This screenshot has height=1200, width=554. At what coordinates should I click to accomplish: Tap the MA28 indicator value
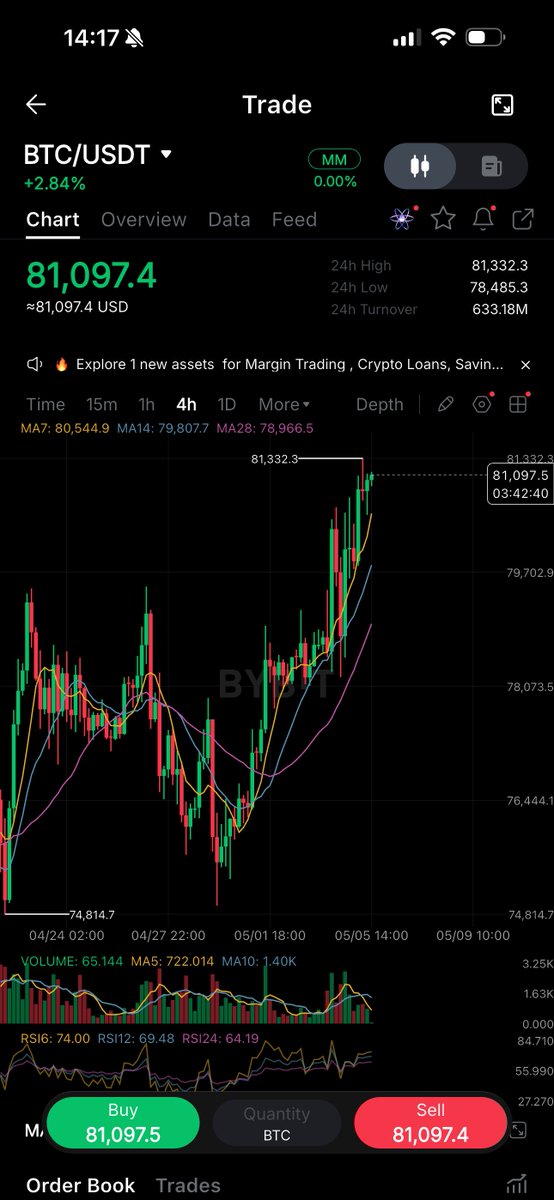coord(265,428)
